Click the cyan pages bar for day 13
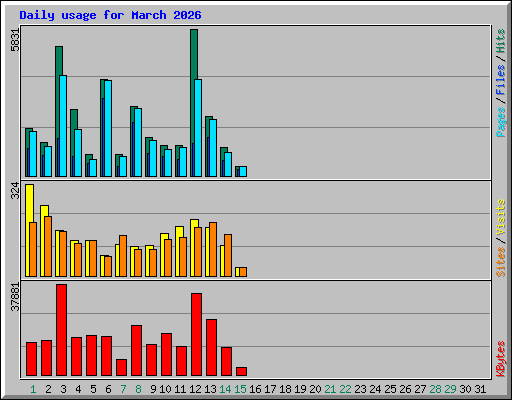512x400 pixels. click(213, 148)
